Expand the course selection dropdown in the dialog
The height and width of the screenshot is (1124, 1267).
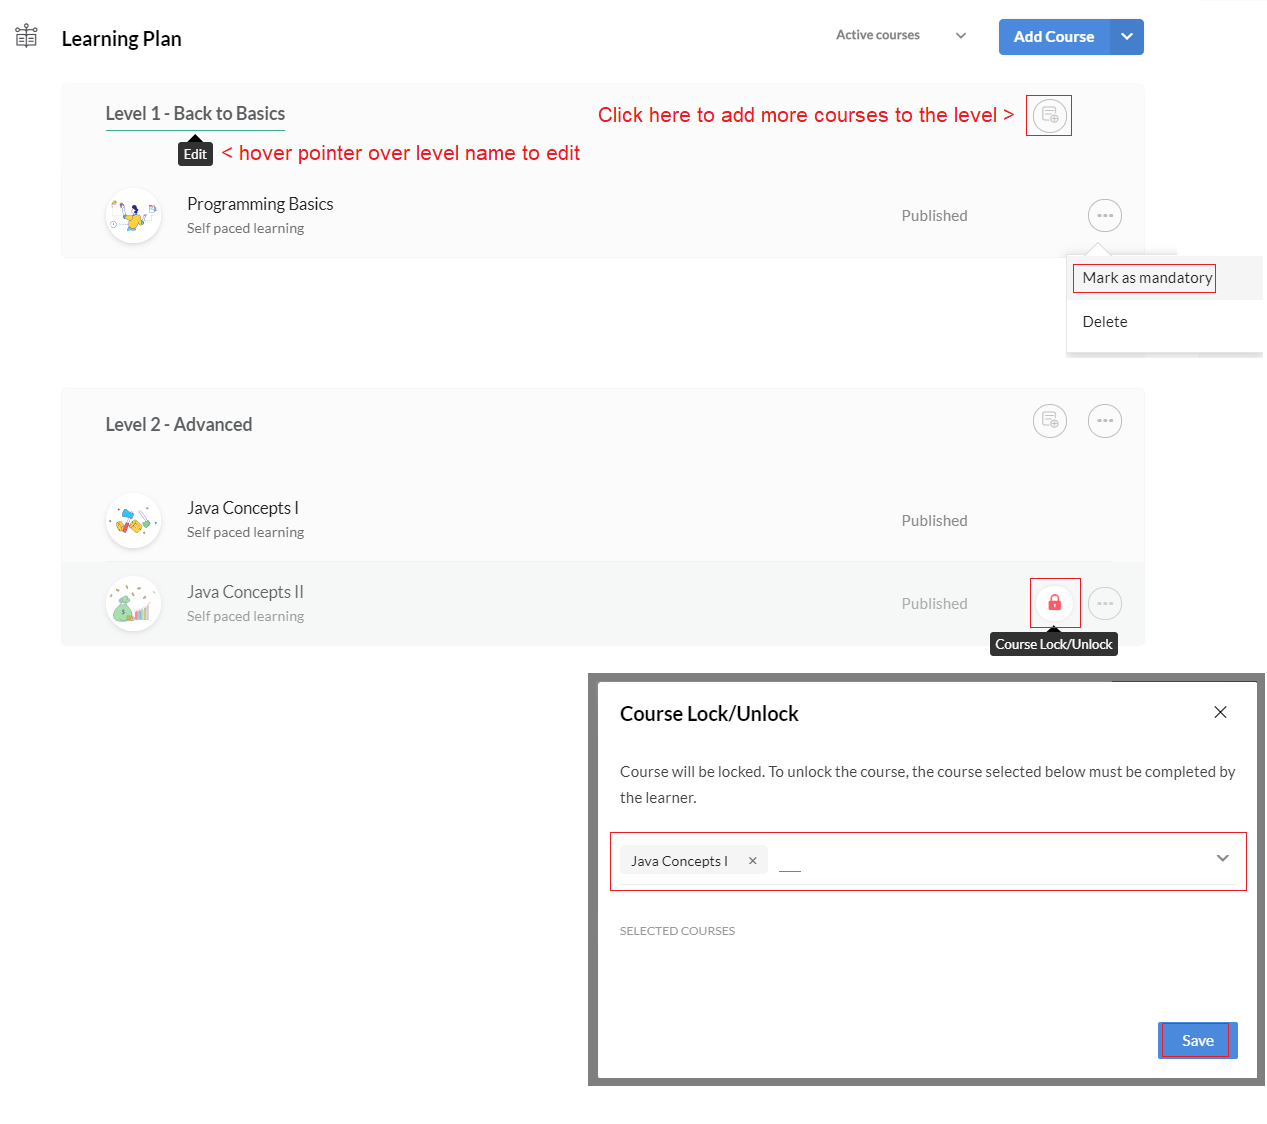pyautogui.click(x=1222, y=859)
